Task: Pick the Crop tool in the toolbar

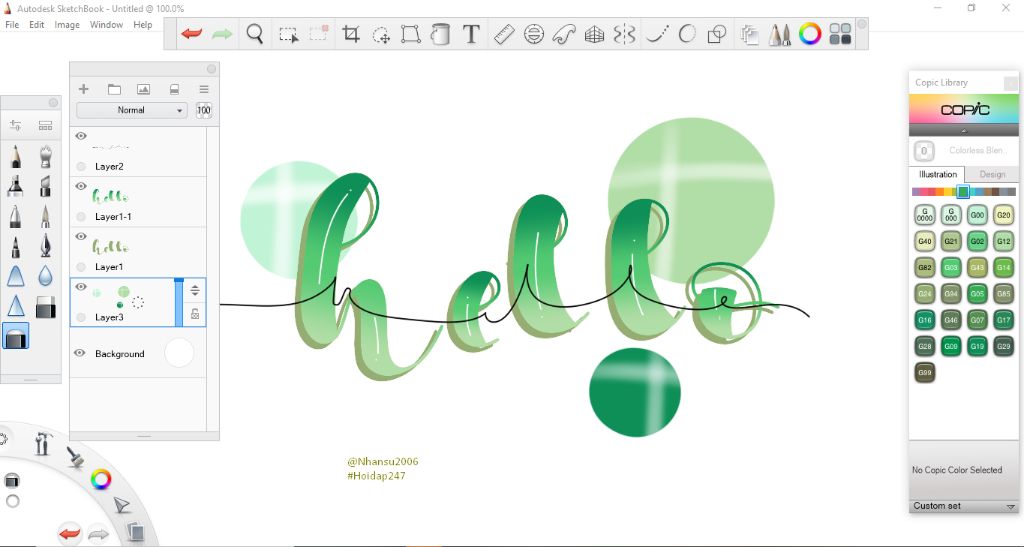Action: tap(351, 34)
